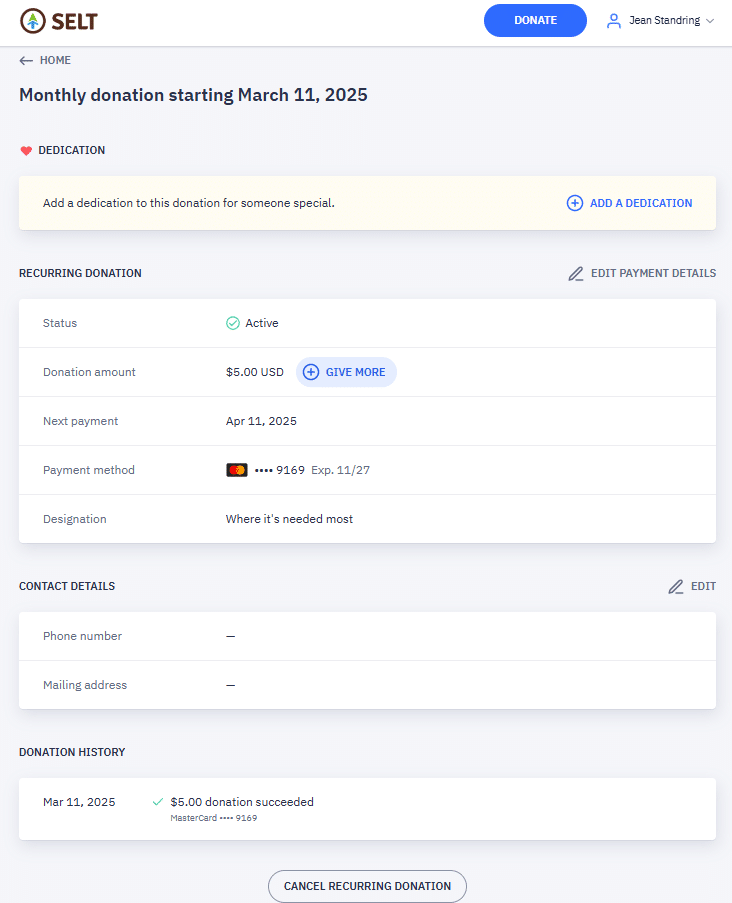The width and height of the screenshot is (732, 903).
Task: Cancel the recurring donation
Action: click(367, 886)
